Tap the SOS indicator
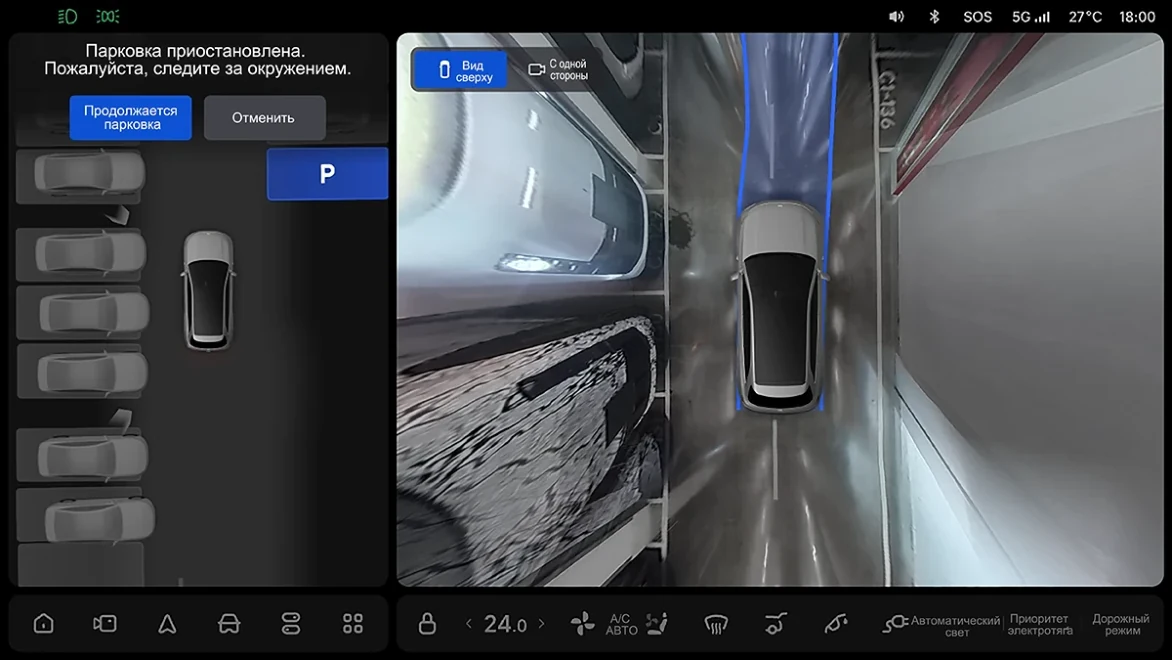Screen dimensions: 1172x660 tap(978, 16)
